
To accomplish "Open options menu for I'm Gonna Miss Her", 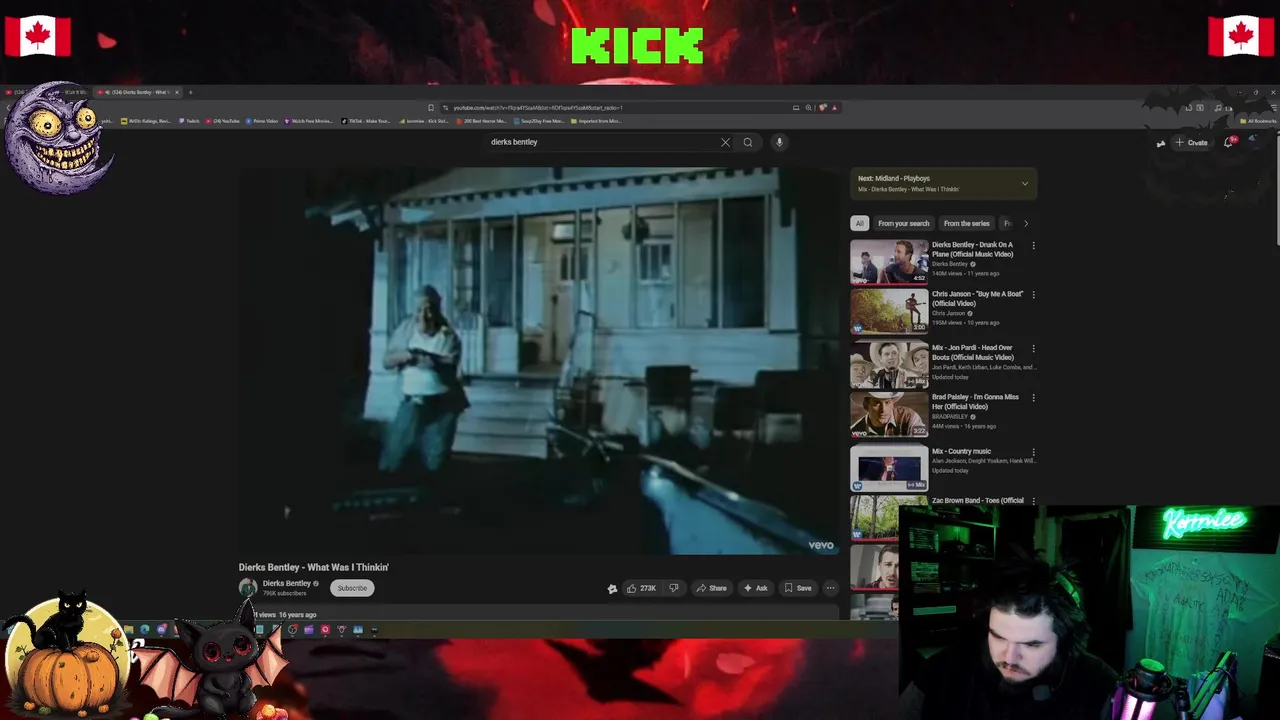I will pyautogui.click(x=1033, y=398).
